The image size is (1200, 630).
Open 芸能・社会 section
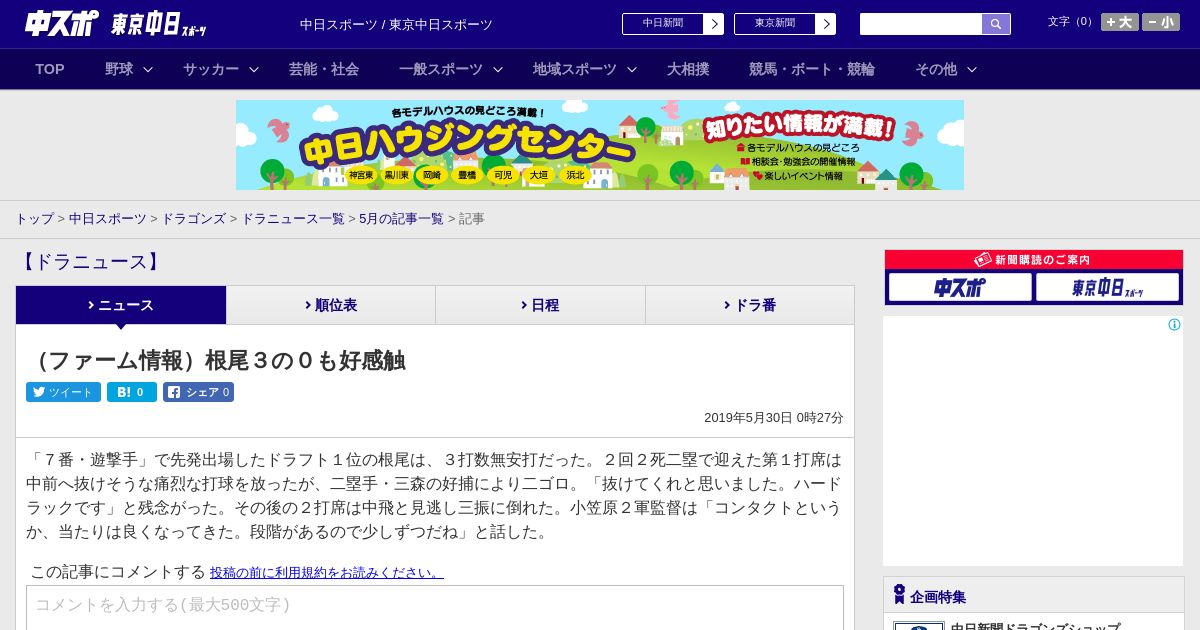coord(324,69)
